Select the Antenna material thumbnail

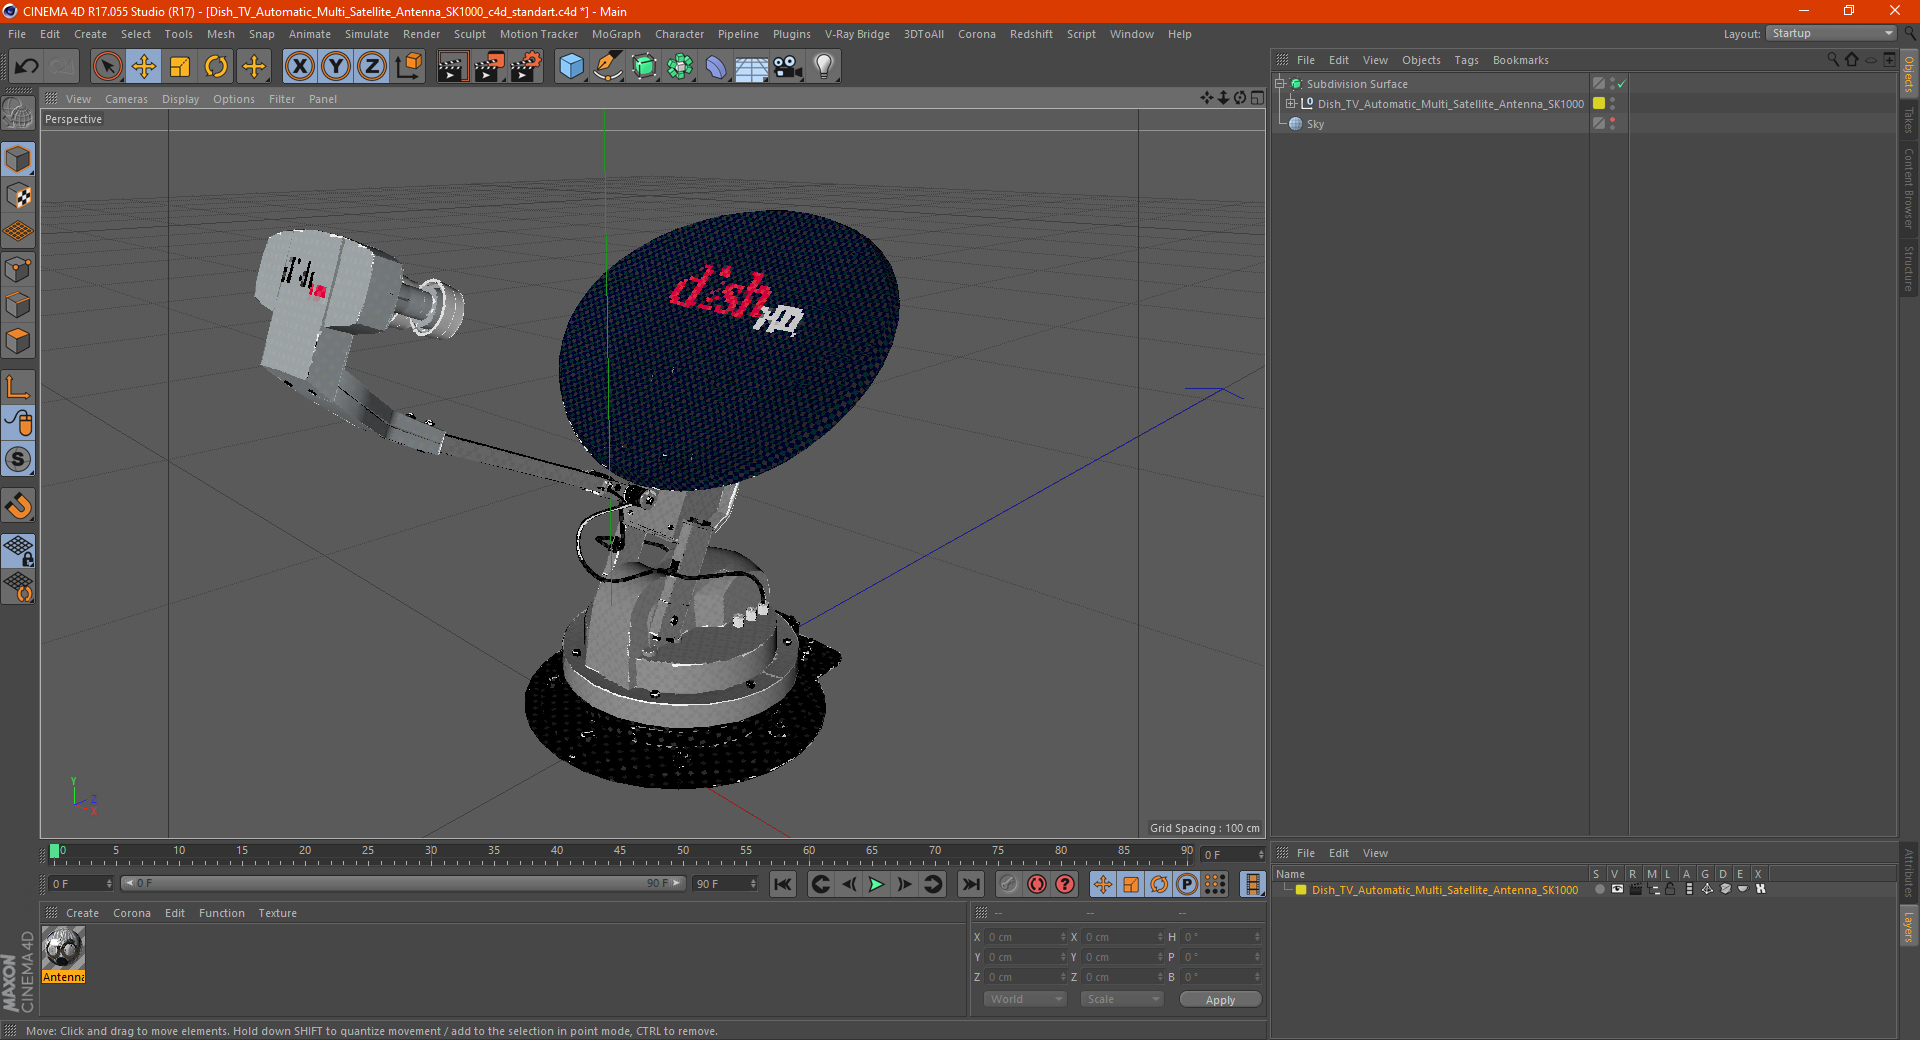click(x=64, y=948)
